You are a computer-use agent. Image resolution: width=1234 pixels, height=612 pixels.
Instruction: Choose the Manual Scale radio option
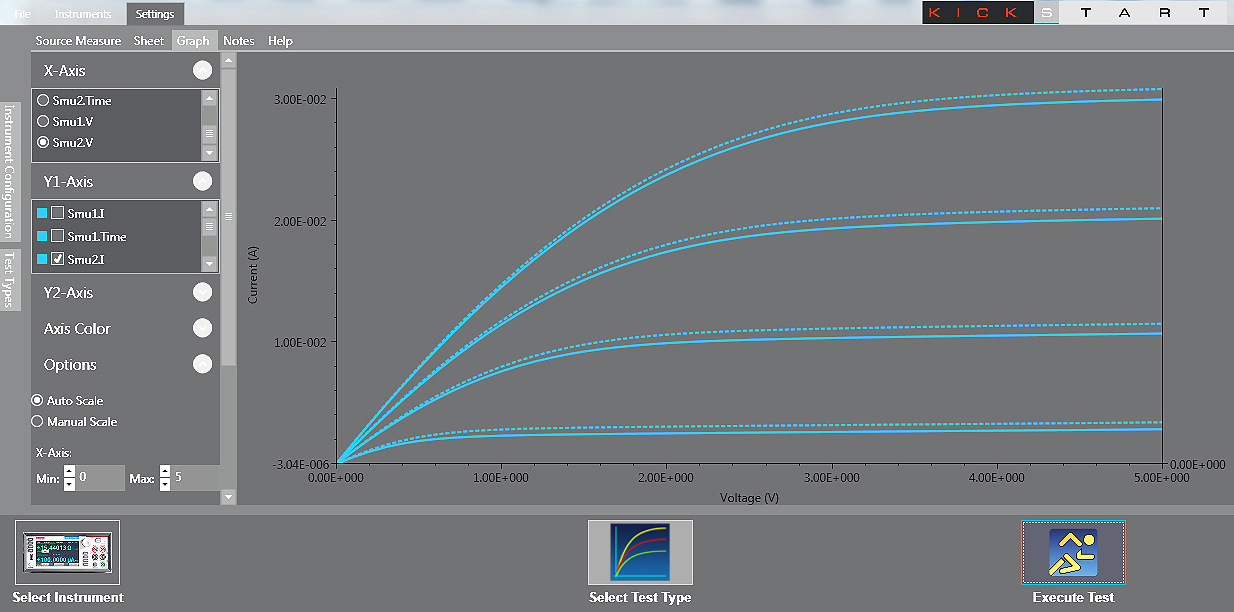pos(38,422)
